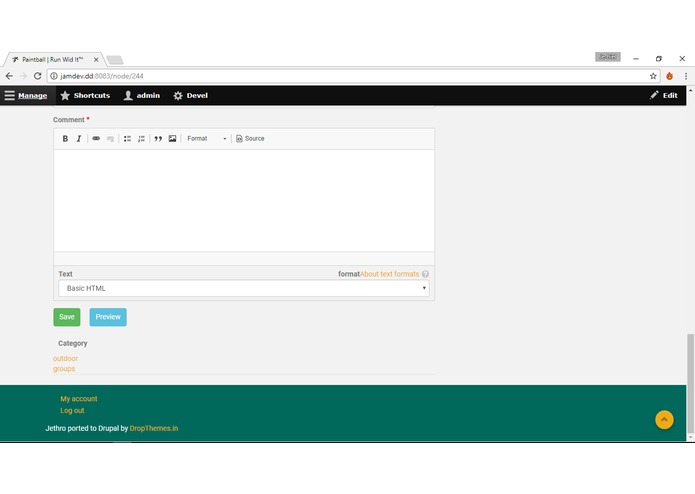The height and width of the screenshot is (494, 695).
Task: Visit the DropThemes.in link
Action: [154, 428]
